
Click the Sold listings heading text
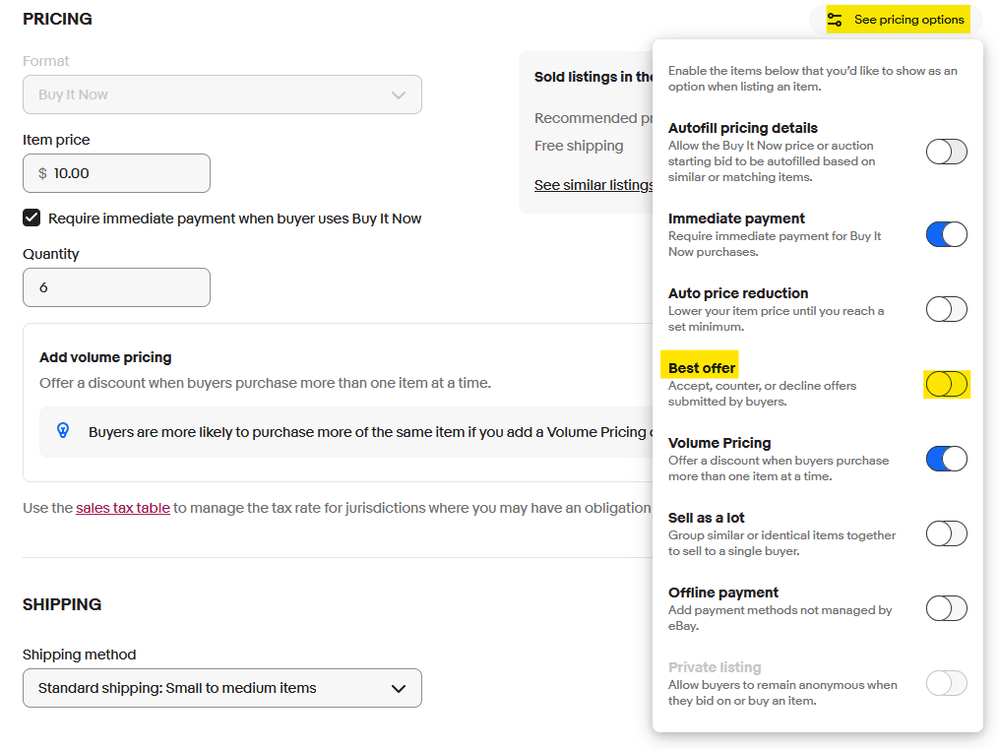pos(593,77)
